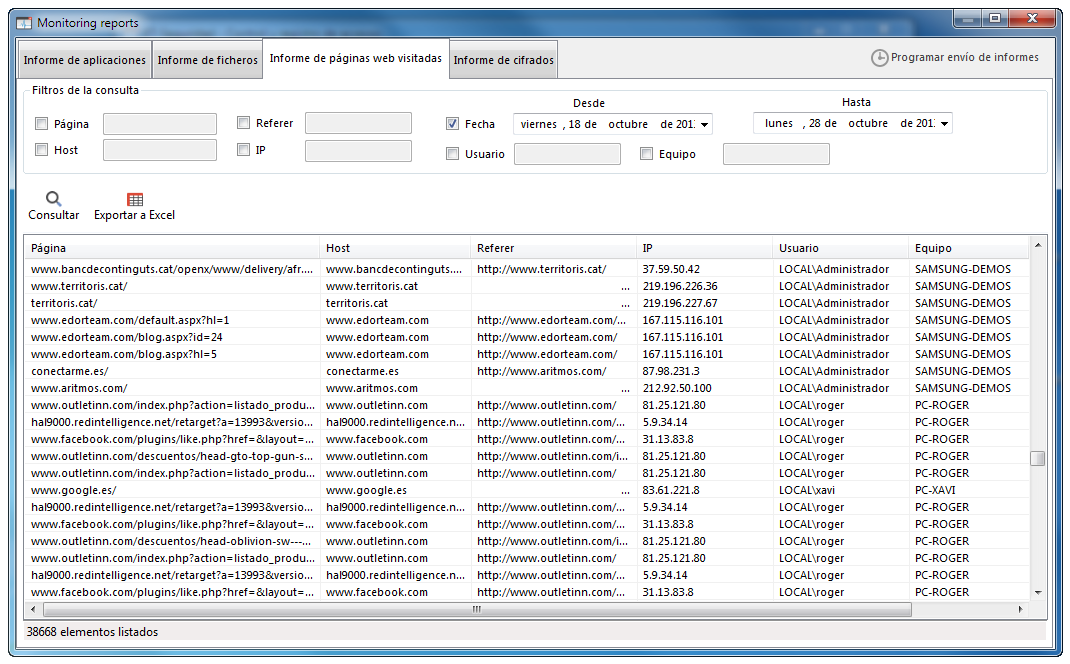Screen dimensions: 1070x664
Task: Click the horizontal scrollbar right arrow
Action: click(x=1021, y=609)
